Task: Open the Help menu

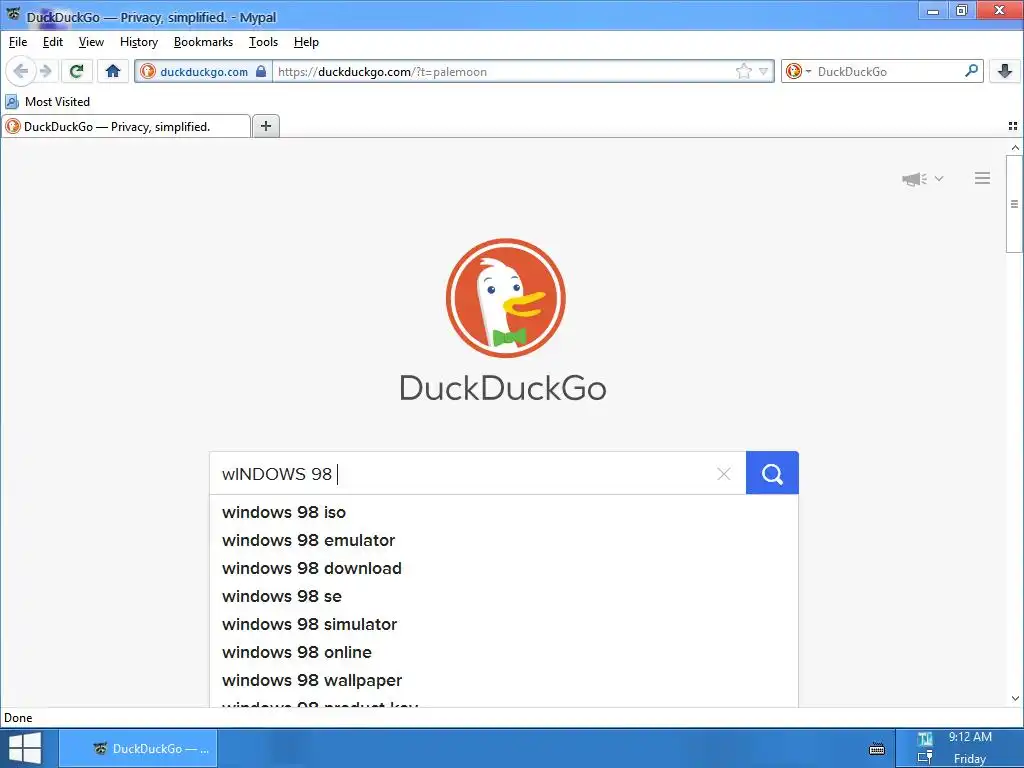Action: [x=306, y=42]
